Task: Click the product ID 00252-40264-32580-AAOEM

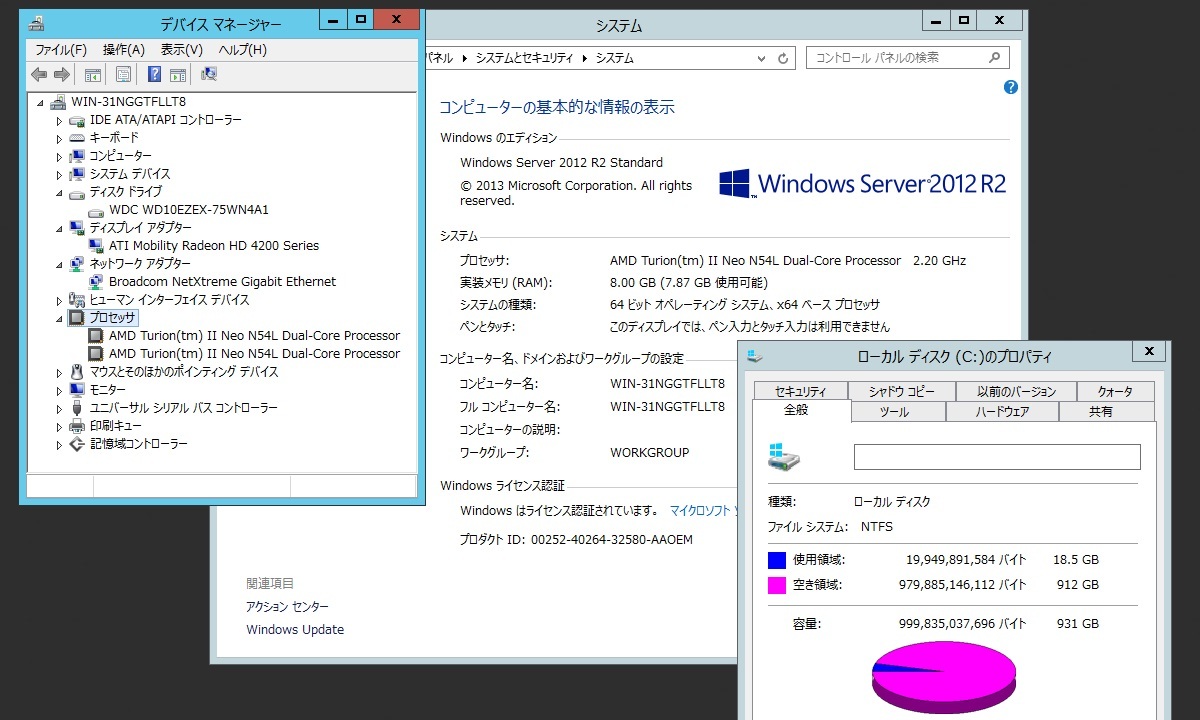Action: click(612, 540)
